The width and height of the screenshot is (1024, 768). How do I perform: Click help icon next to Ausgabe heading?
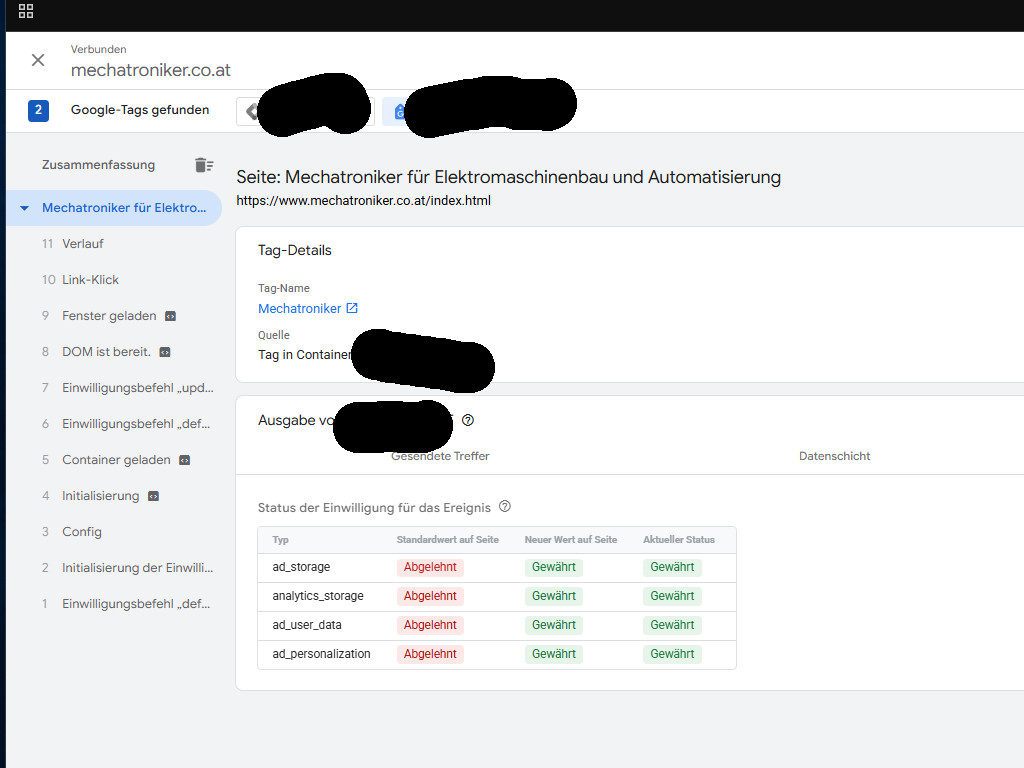(x=468, y=420)
